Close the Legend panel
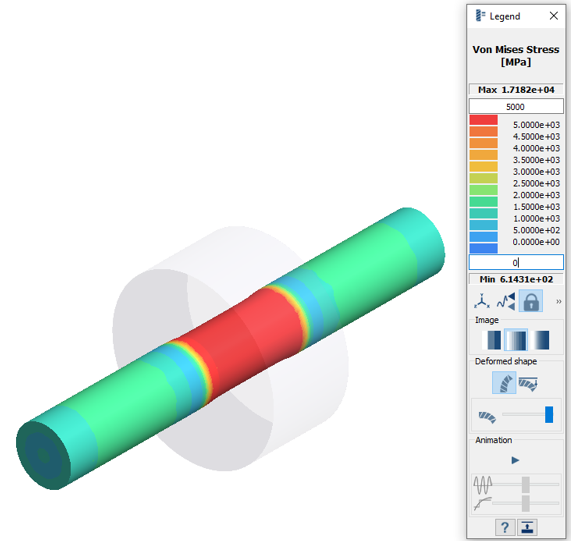 pyautogui.click(x=554, y=16)
